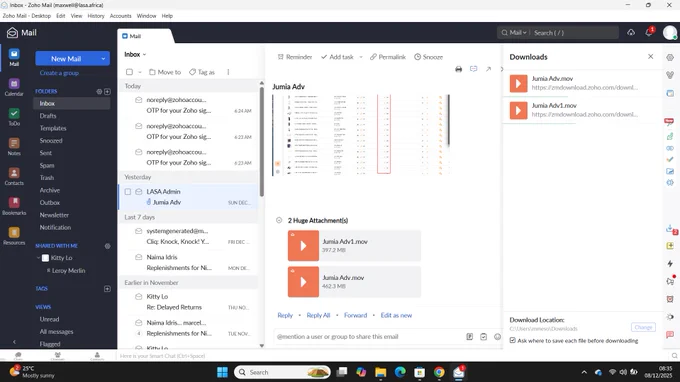Collapse the left sidebar arrow

(x=14, y=342)
